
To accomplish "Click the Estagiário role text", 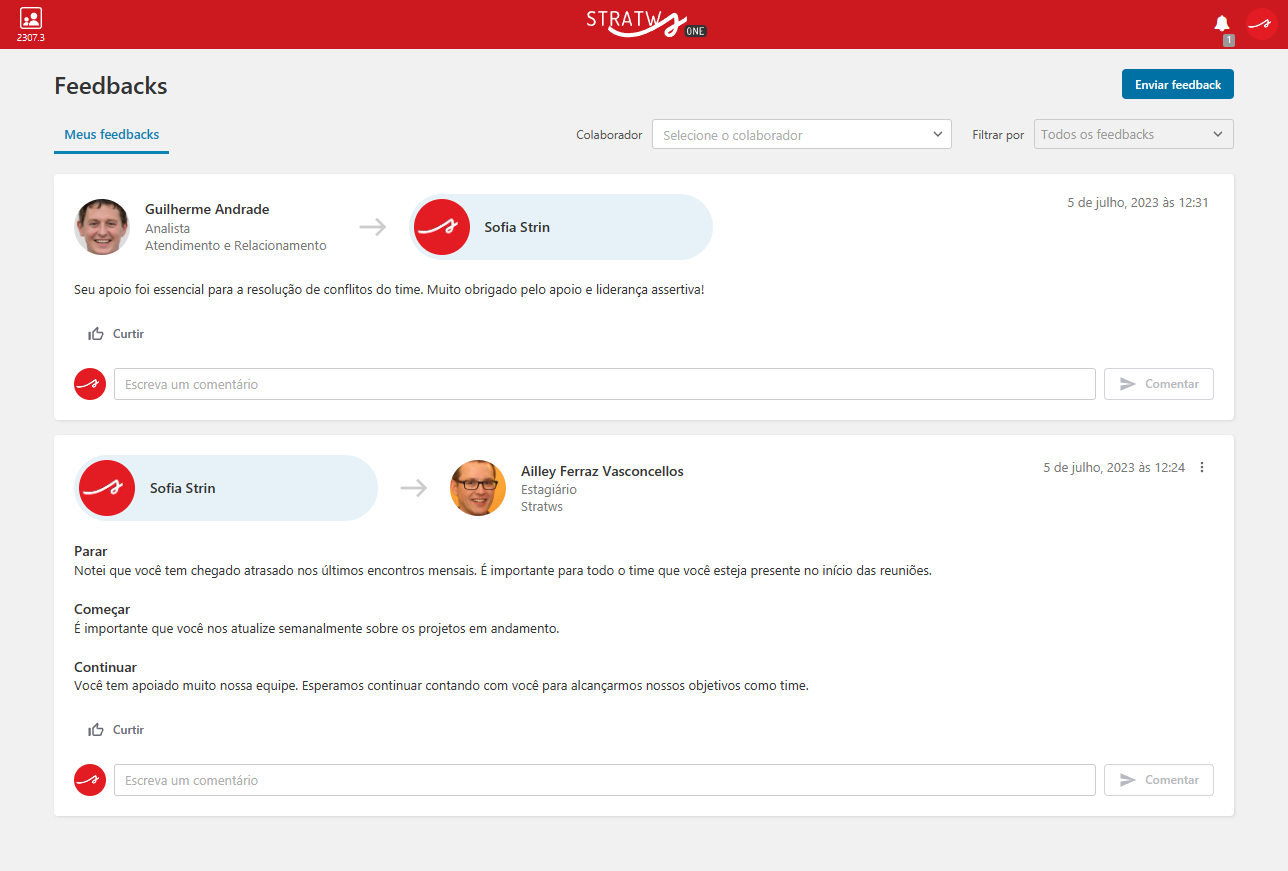I will [x=549, y=489].
